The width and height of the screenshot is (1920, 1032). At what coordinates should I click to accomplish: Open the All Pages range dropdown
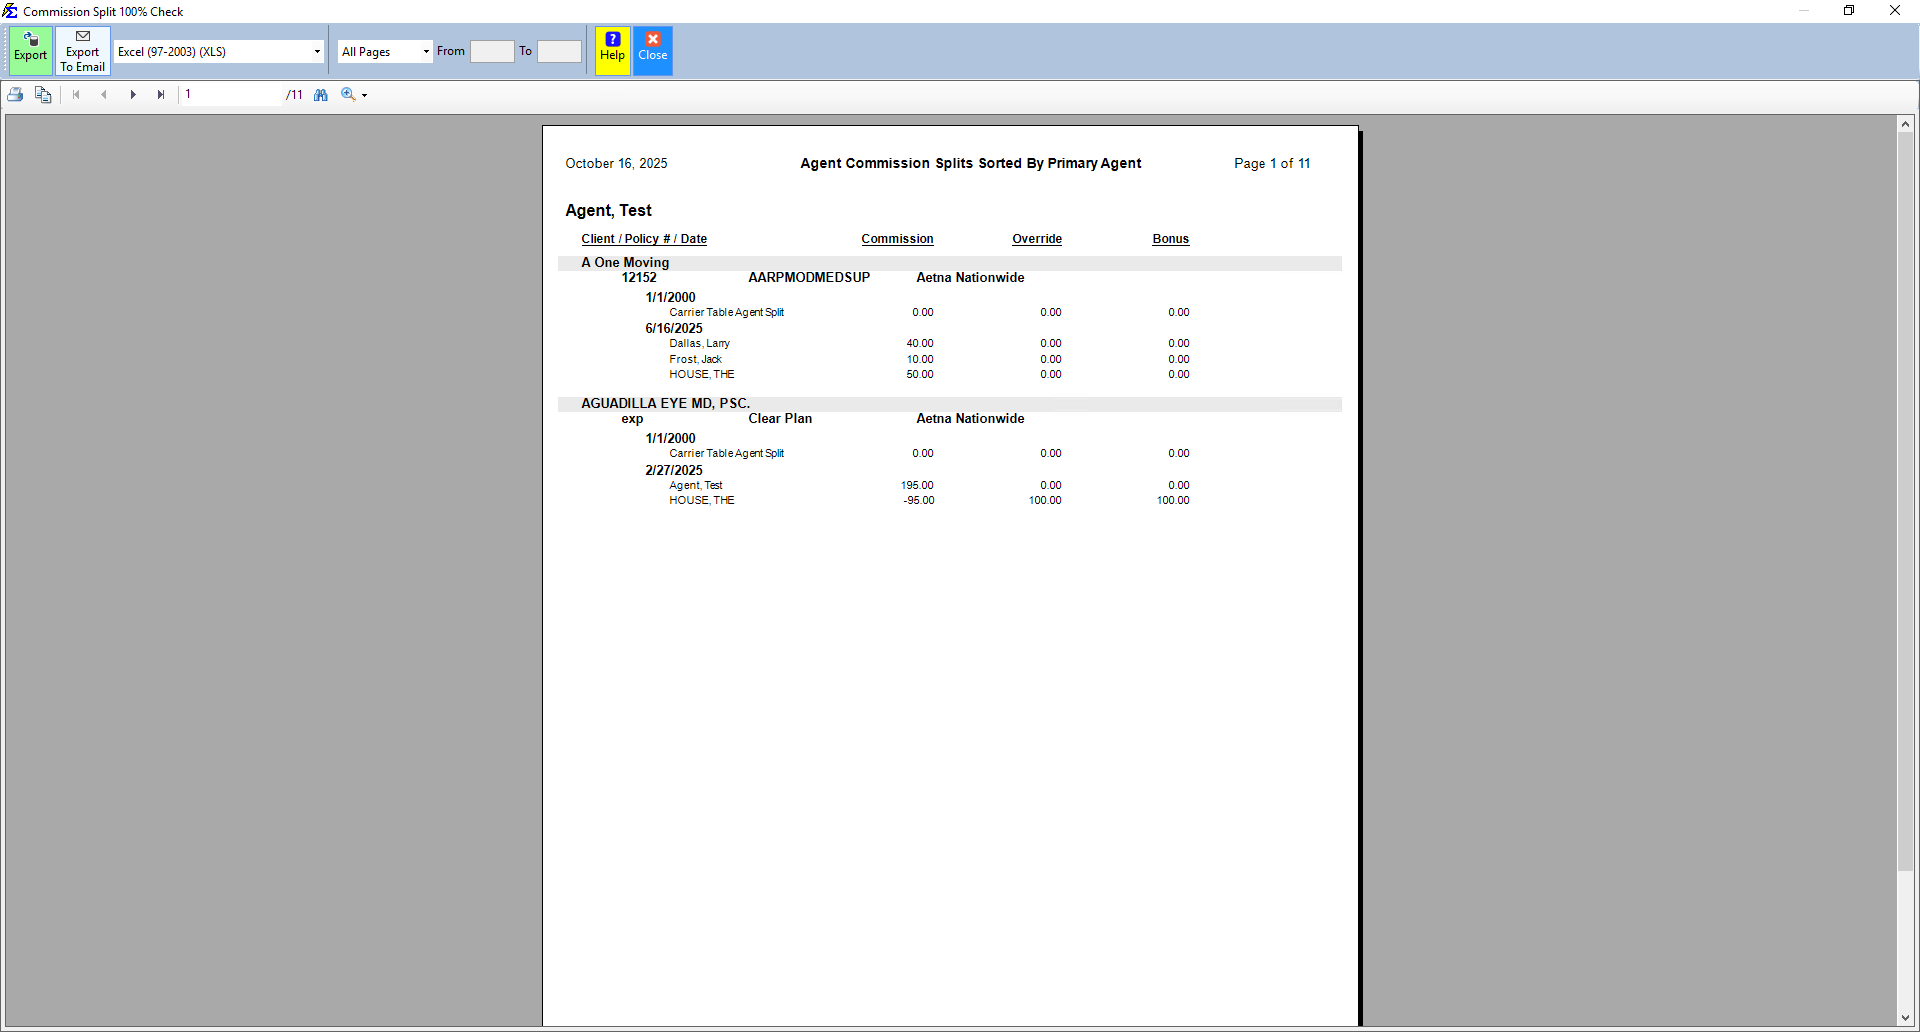[x=426, y=52]
